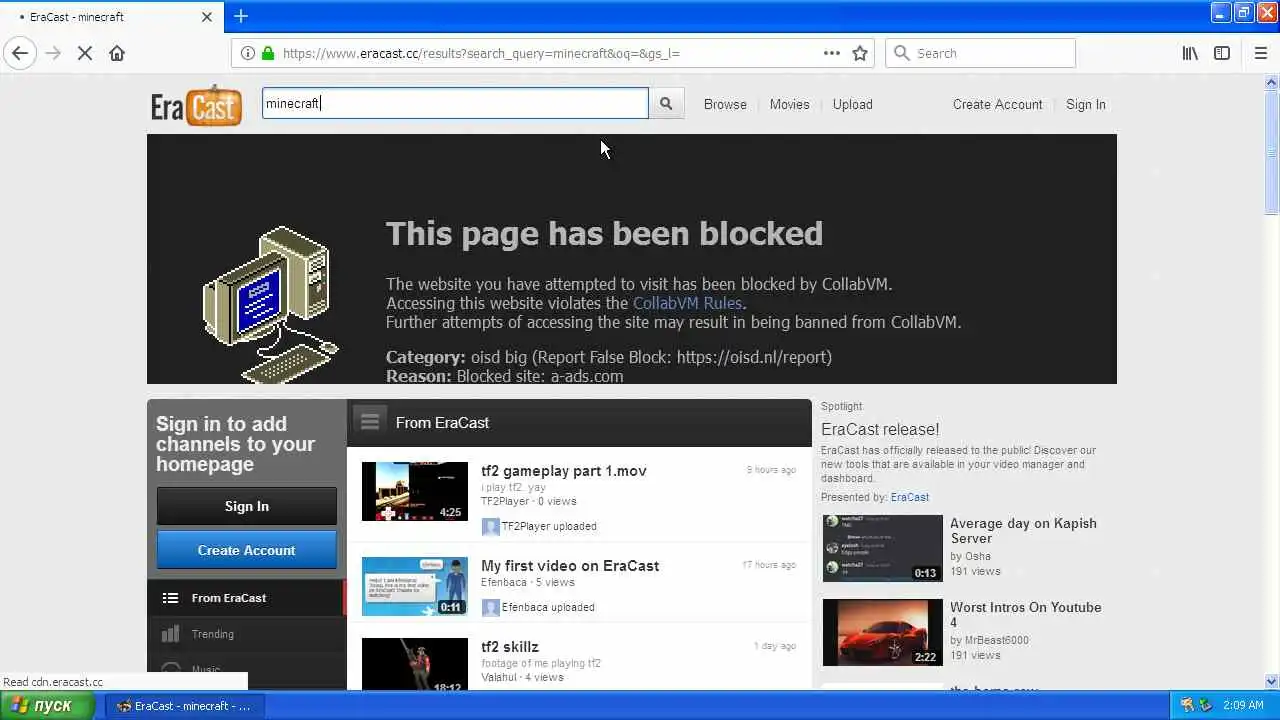Focus the EraCast minecraft search field

point(455,103)
